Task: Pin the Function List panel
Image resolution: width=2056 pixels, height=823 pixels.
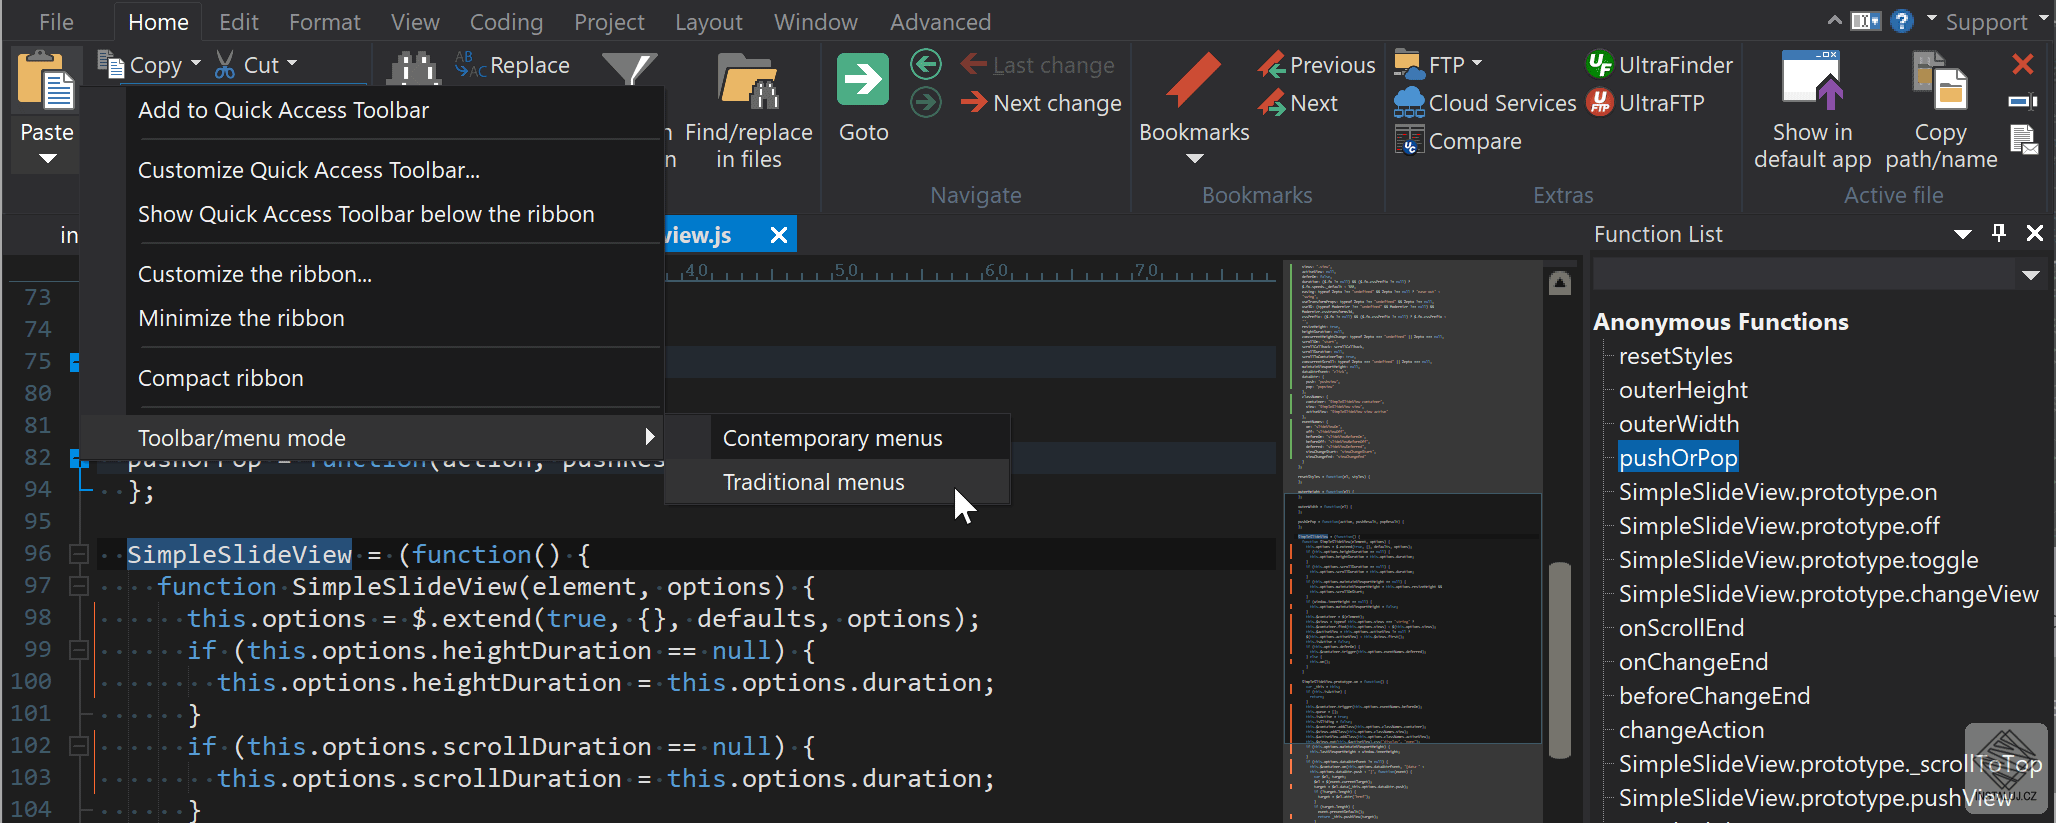Action: coord(1999,233)
